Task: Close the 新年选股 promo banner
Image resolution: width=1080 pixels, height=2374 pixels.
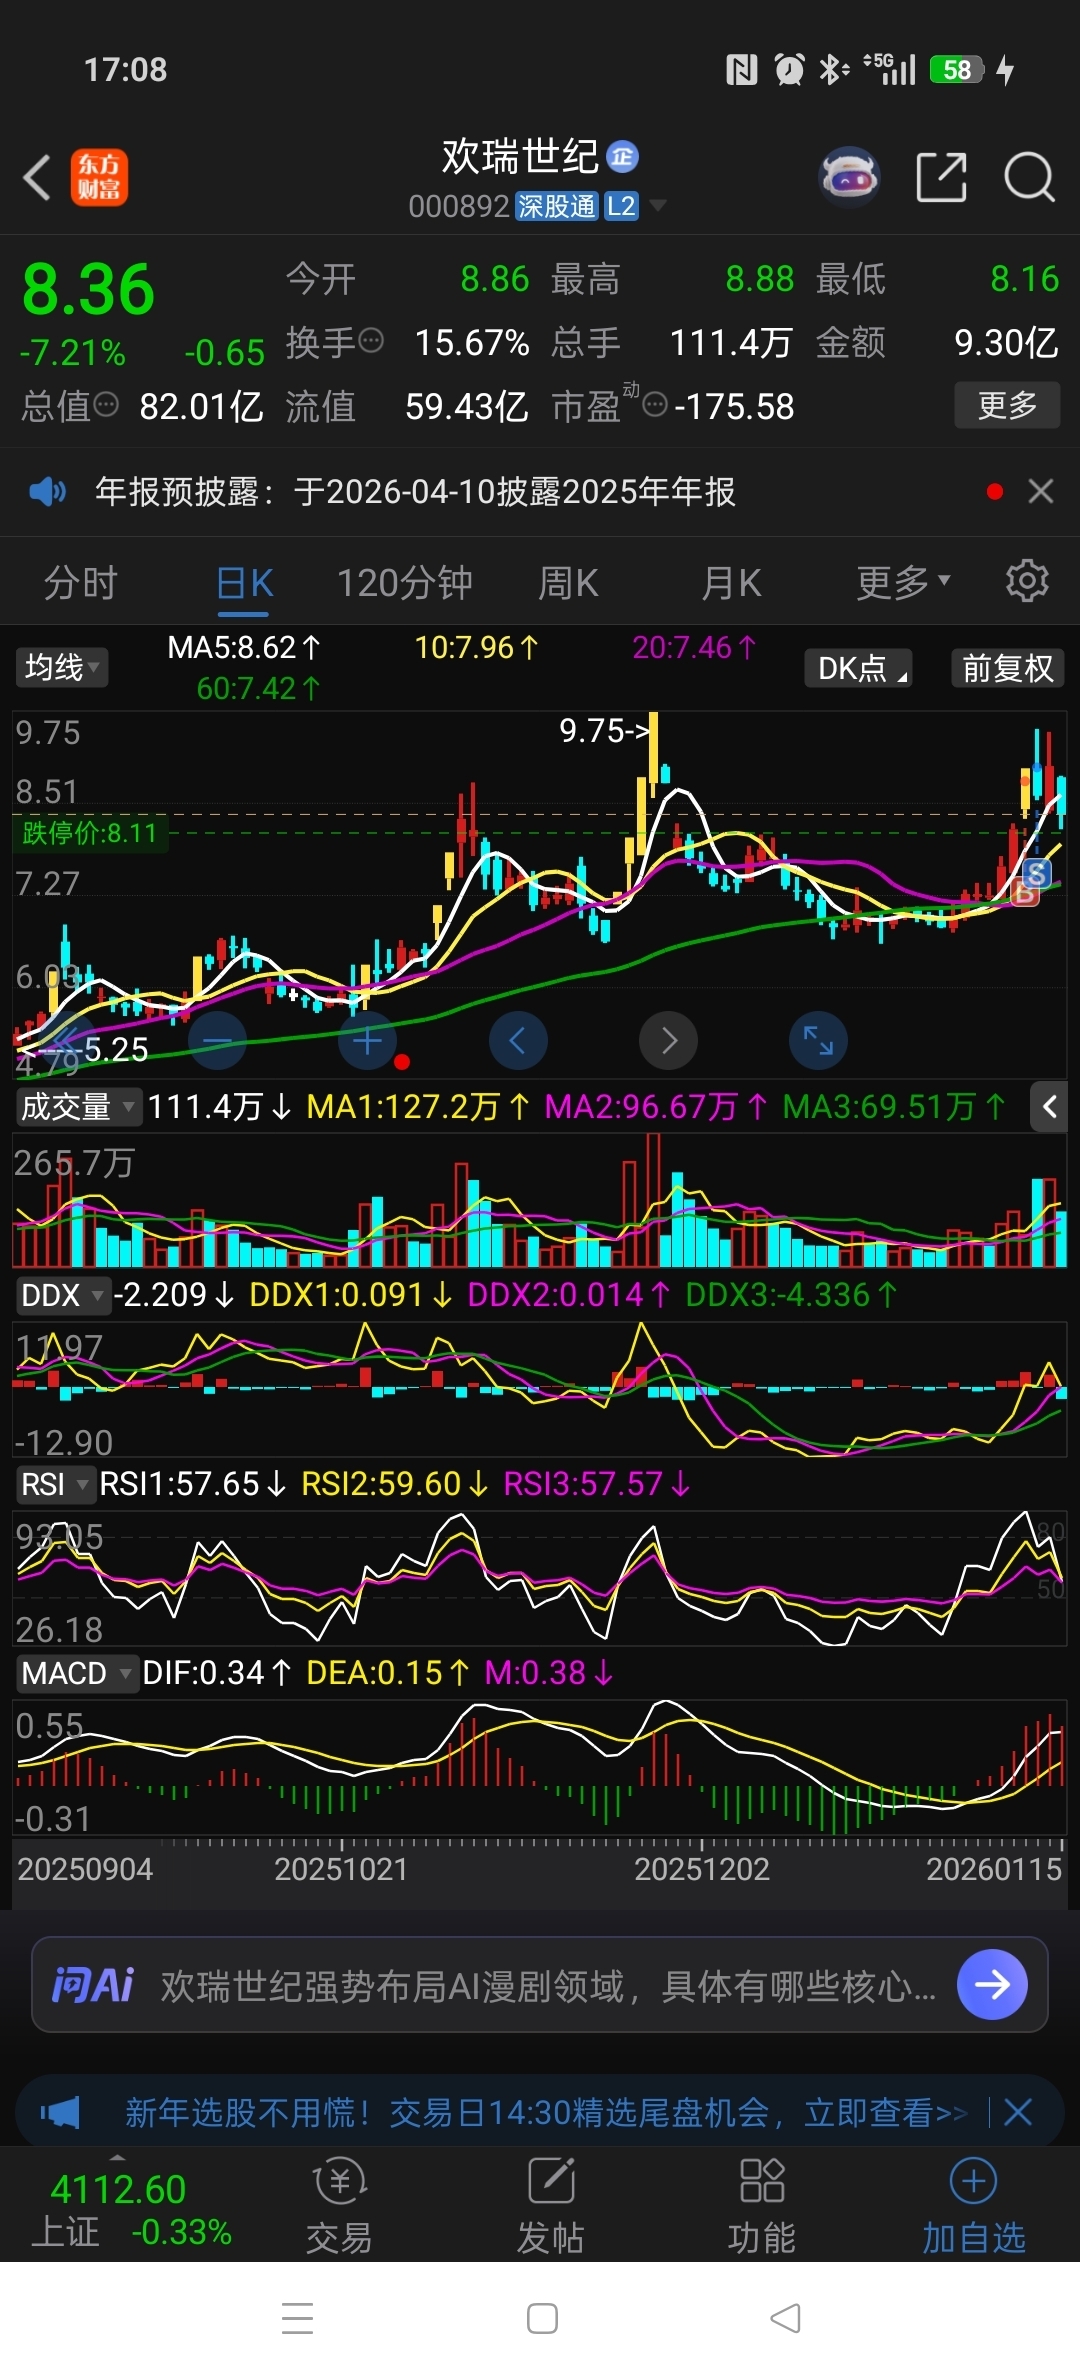Action: [x=1018, y=2112]
